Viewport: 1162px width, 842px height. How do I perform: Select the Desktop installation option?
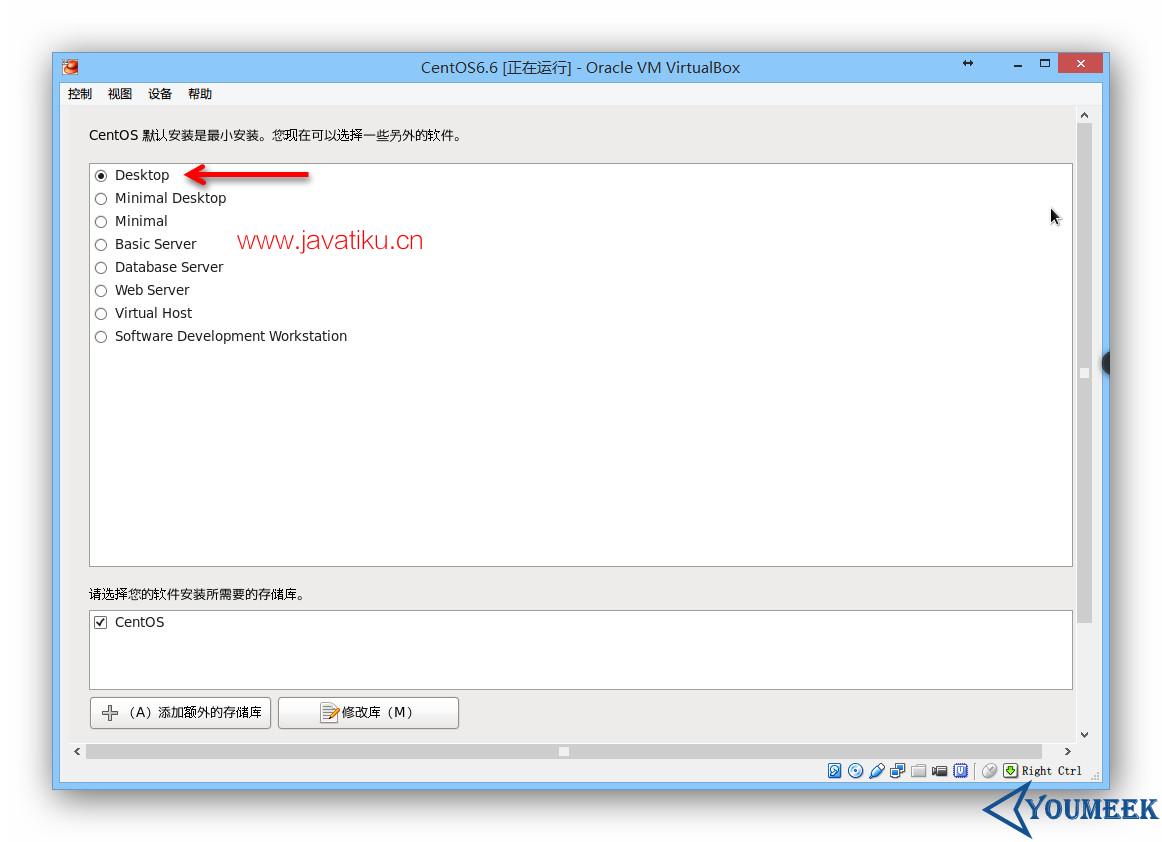point(101,176)
